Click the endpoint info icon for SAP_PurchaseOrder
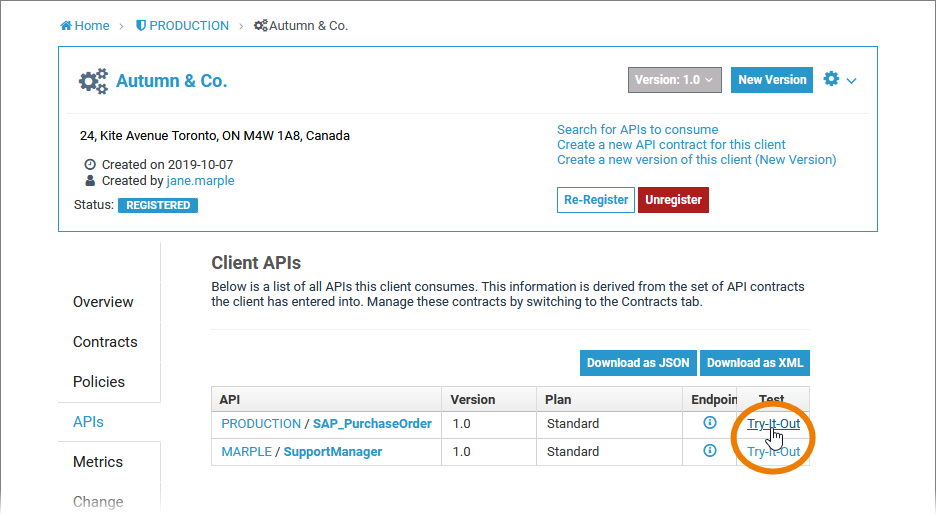 click(x=710, y=423)
